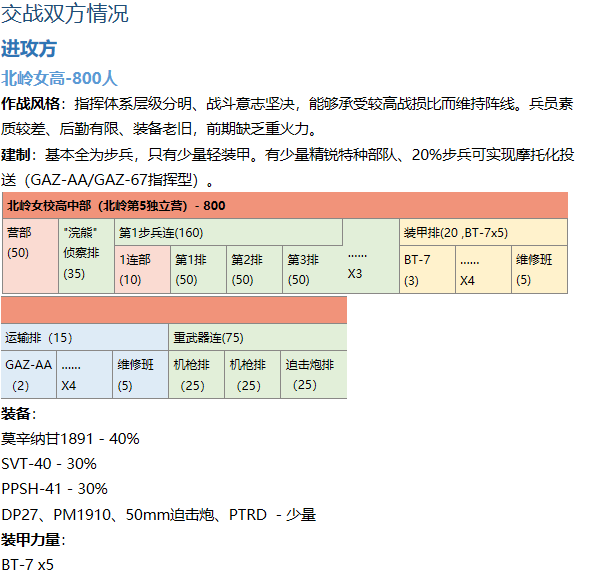Select the 装甲排(20 ,BT-7x5) cell
This screenshot has height=574, width=591.
484,232
